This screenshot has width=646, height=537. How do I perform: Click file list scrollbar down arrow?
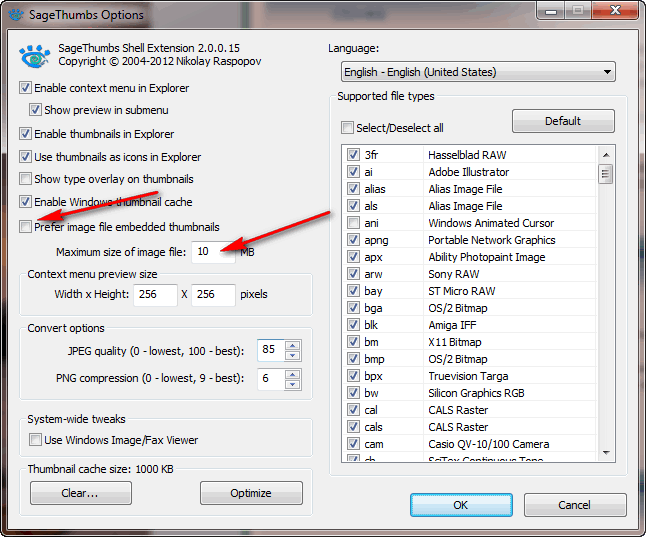pos(606,453)
